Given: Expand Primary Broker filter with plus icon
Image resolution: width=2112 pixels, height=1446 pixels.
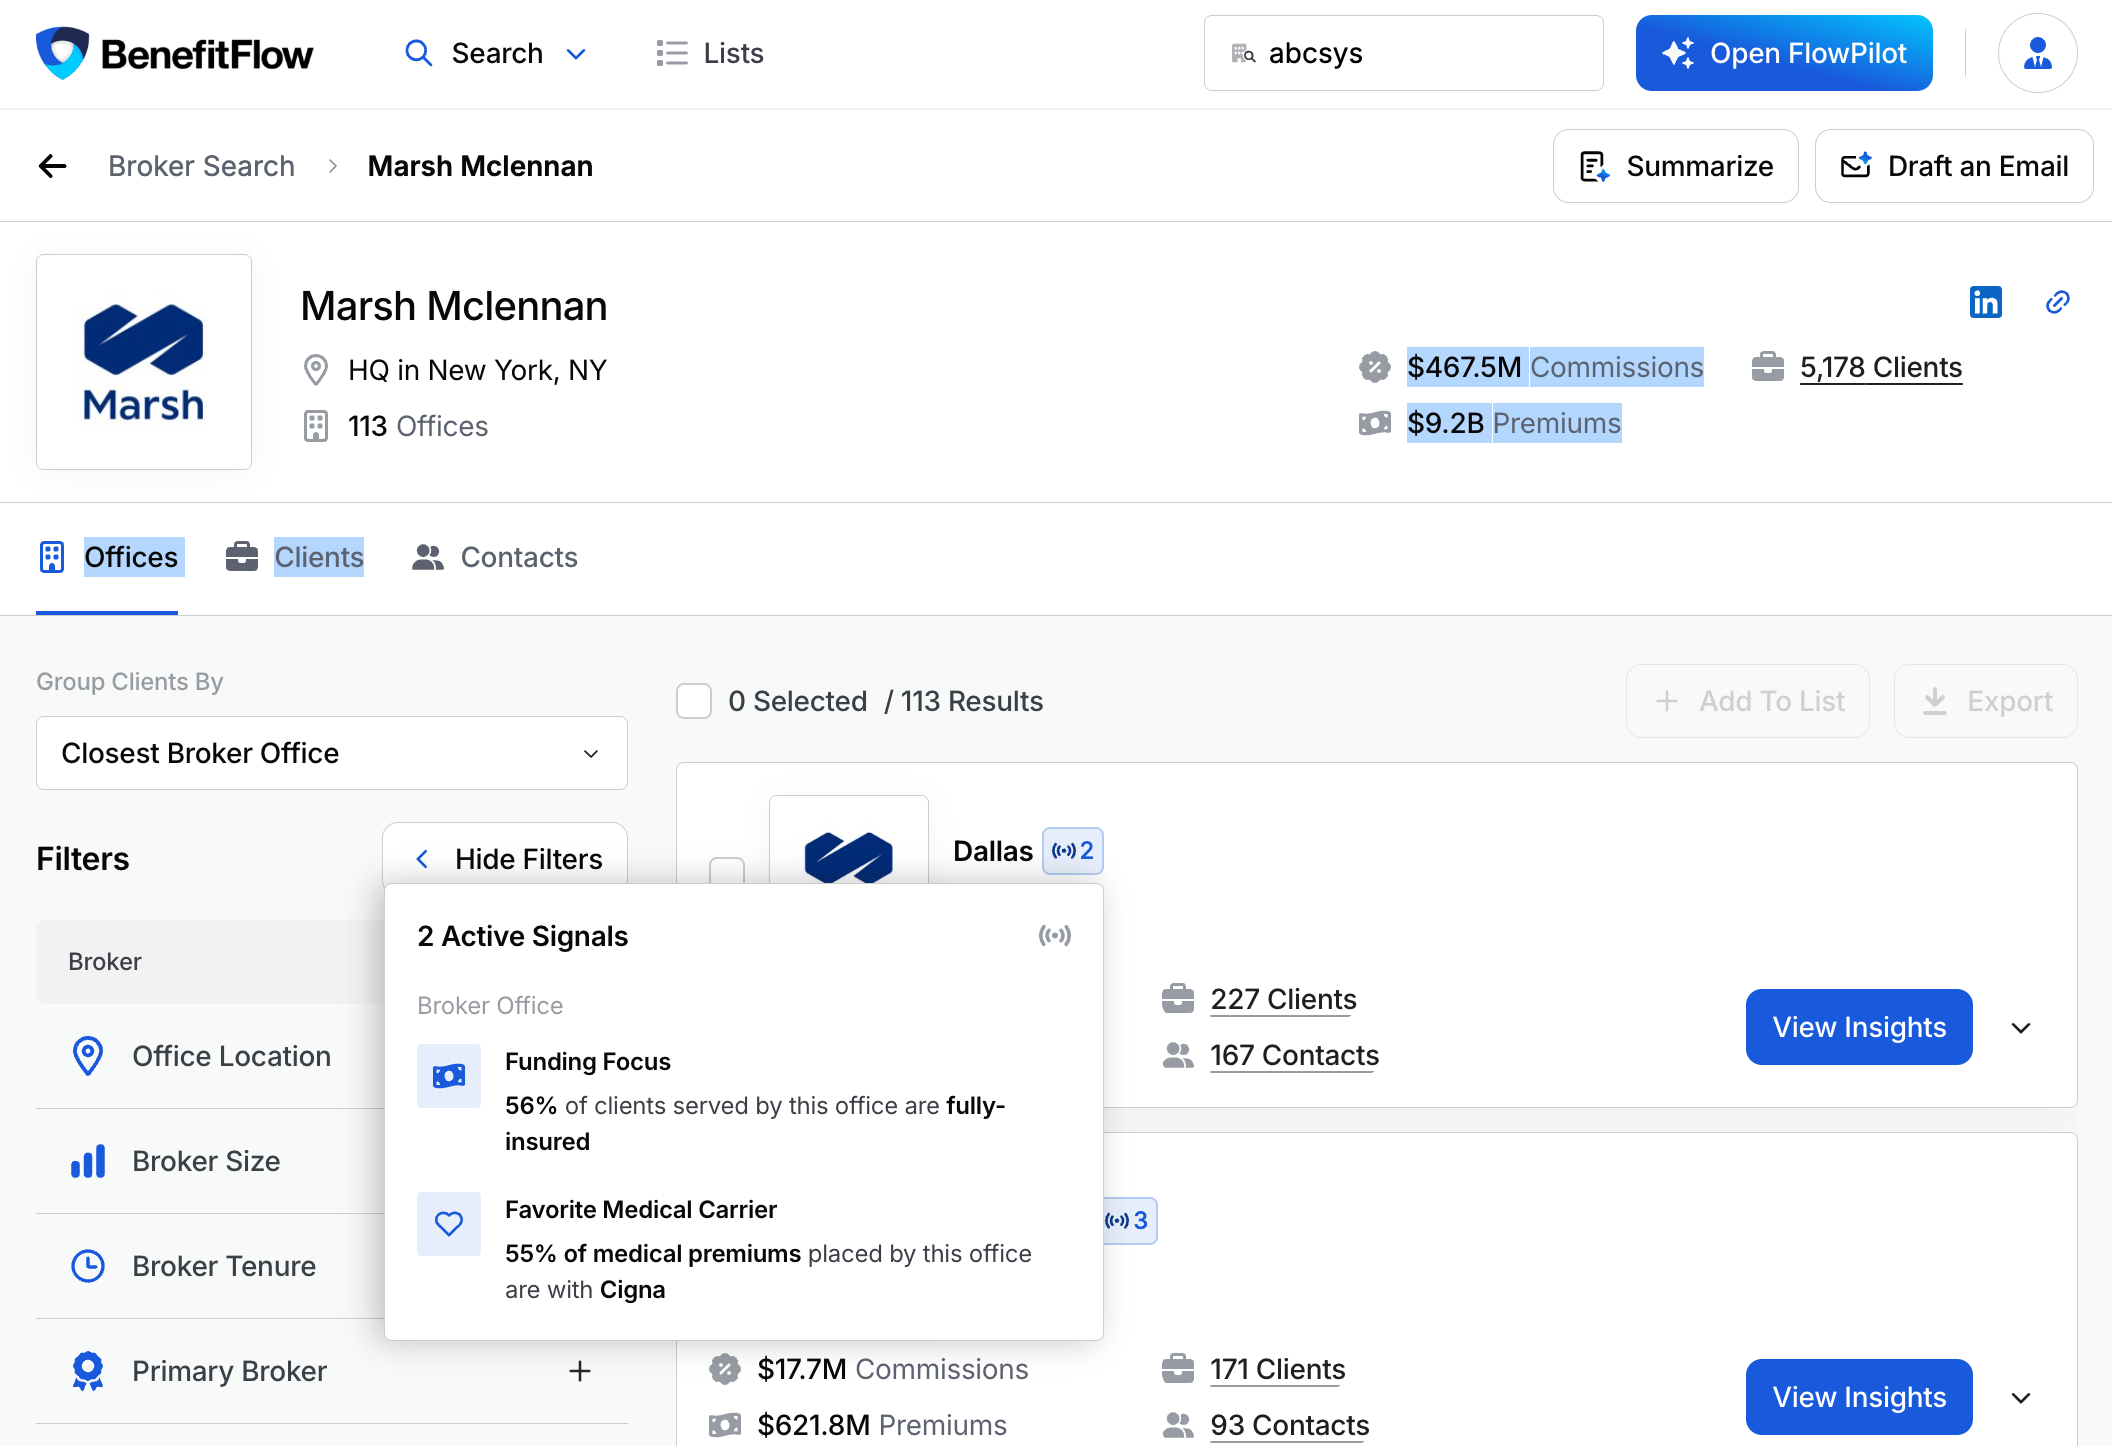Looking at the screenshot, I should coord(580,1371).
